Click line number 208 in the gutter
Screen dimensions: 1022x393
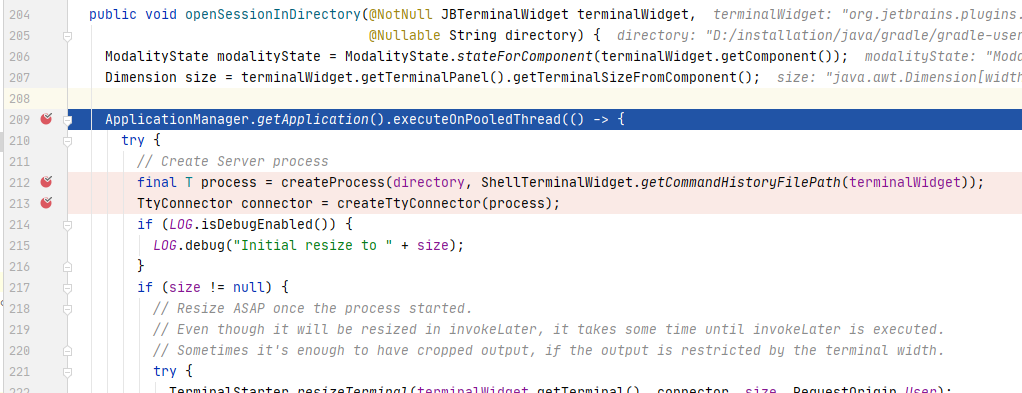tap(20, 98)
